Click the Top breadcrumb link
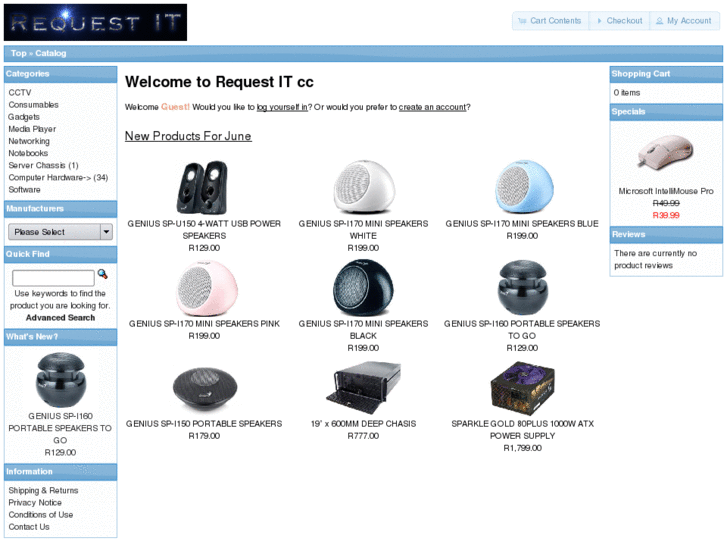 19,53
